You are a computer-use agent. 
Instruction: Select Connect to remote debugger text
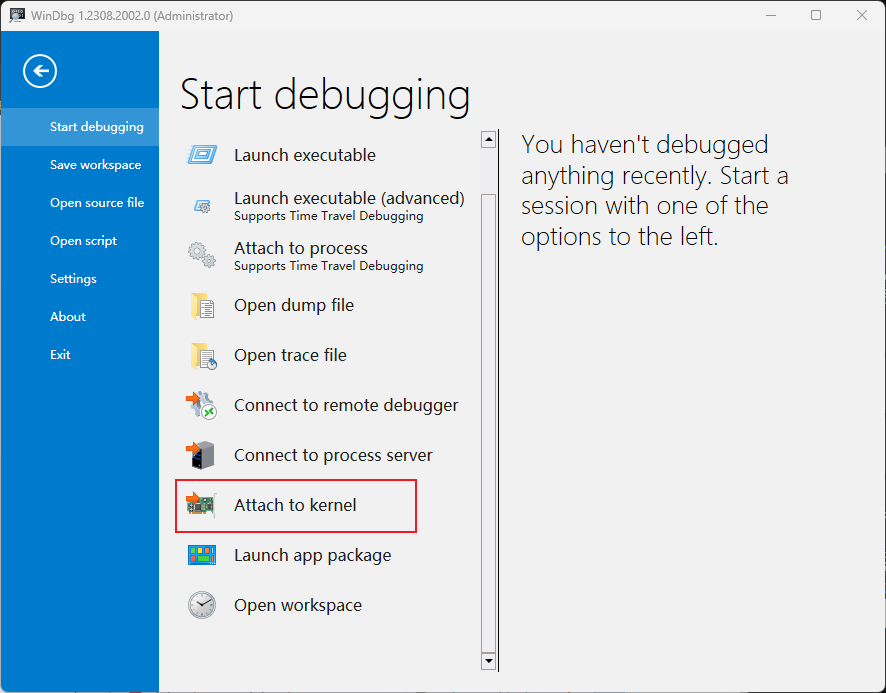tap(346, 405)
